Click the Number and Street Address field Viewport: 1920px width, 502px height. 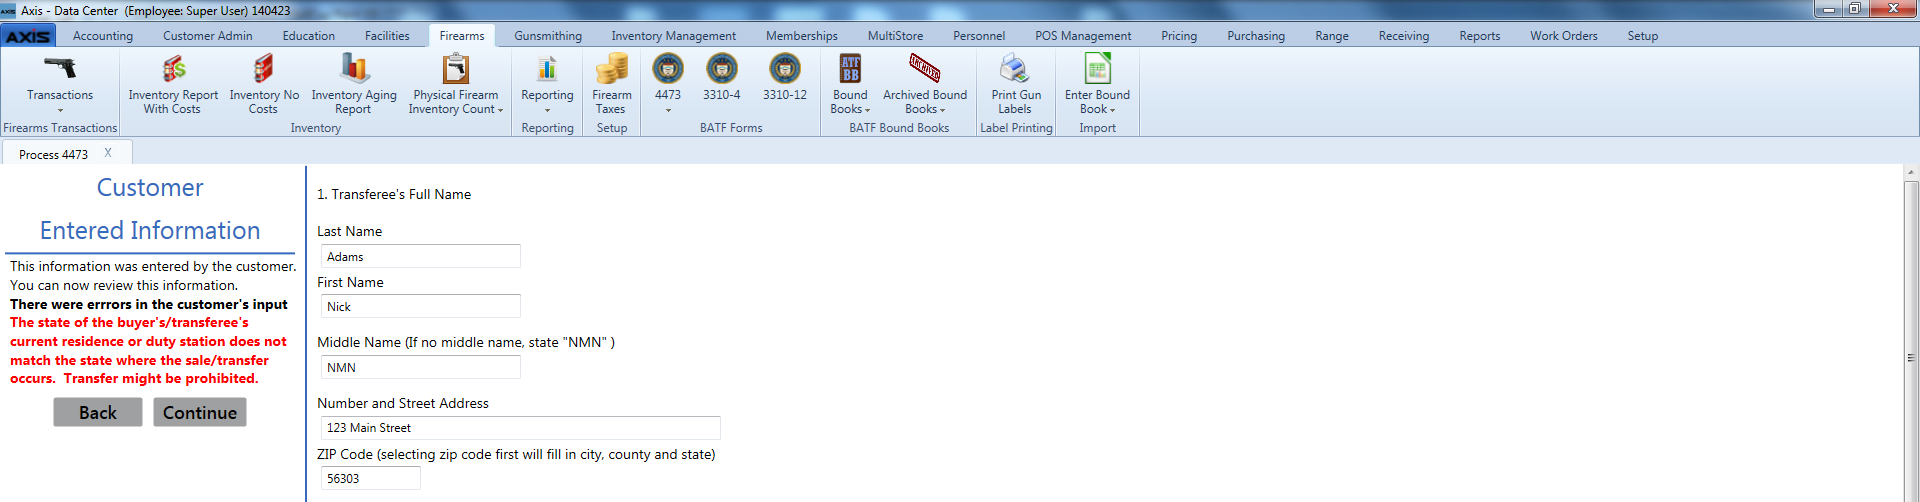coord(520,427)
